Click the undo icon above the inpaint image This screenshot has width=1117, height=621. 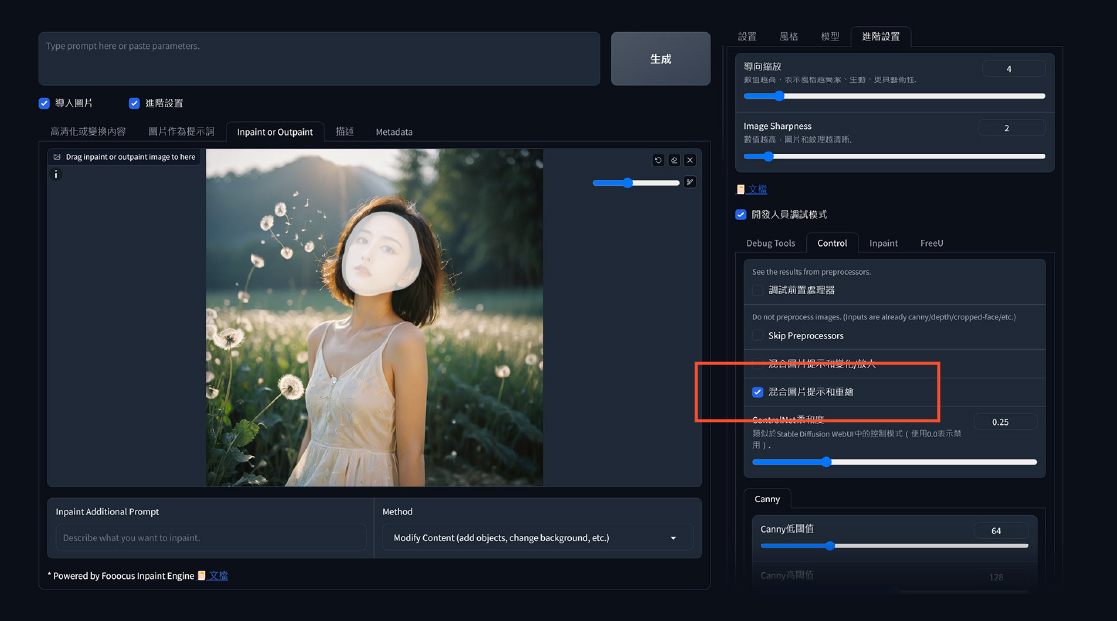point(658,160)
